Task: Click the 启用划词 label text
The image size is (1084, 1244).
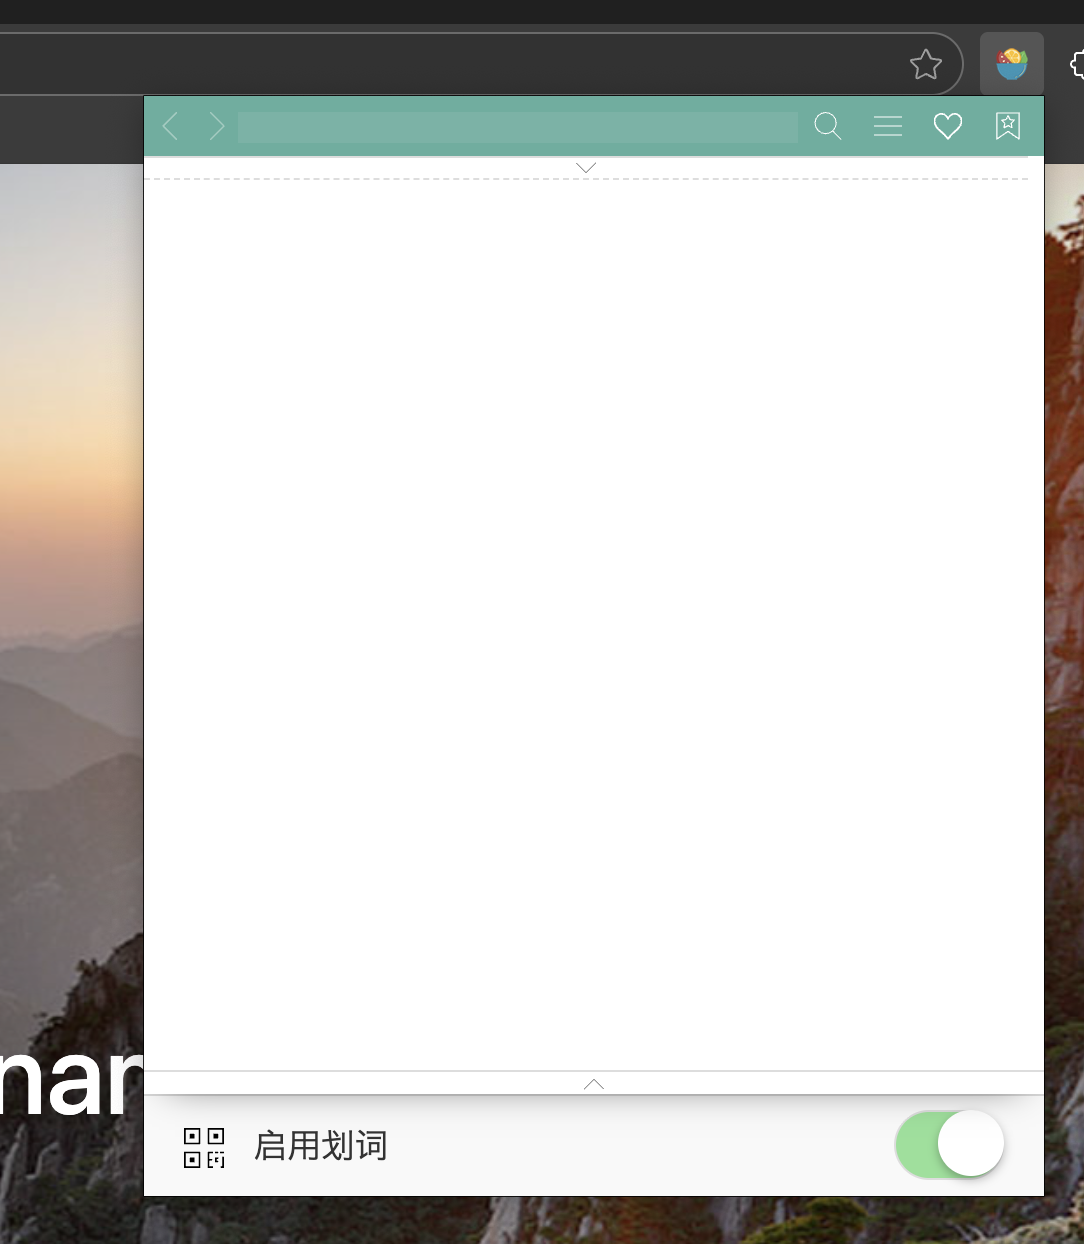Action: (x=321, y=1146)
